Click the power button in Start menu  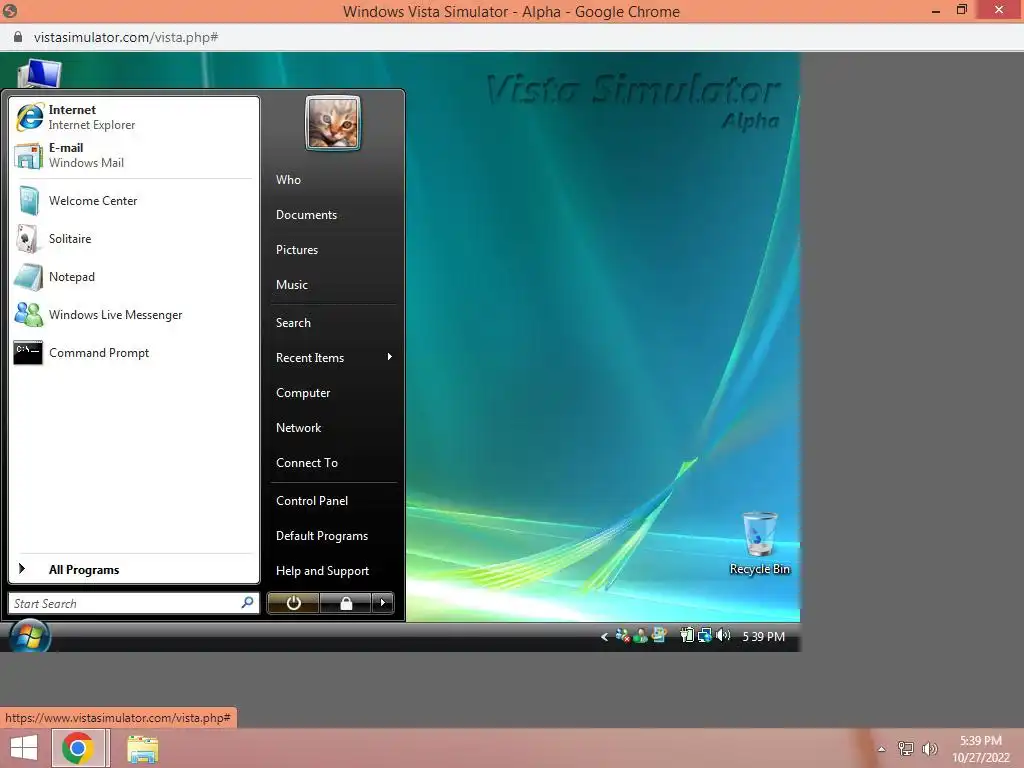(x=293, y=603)
